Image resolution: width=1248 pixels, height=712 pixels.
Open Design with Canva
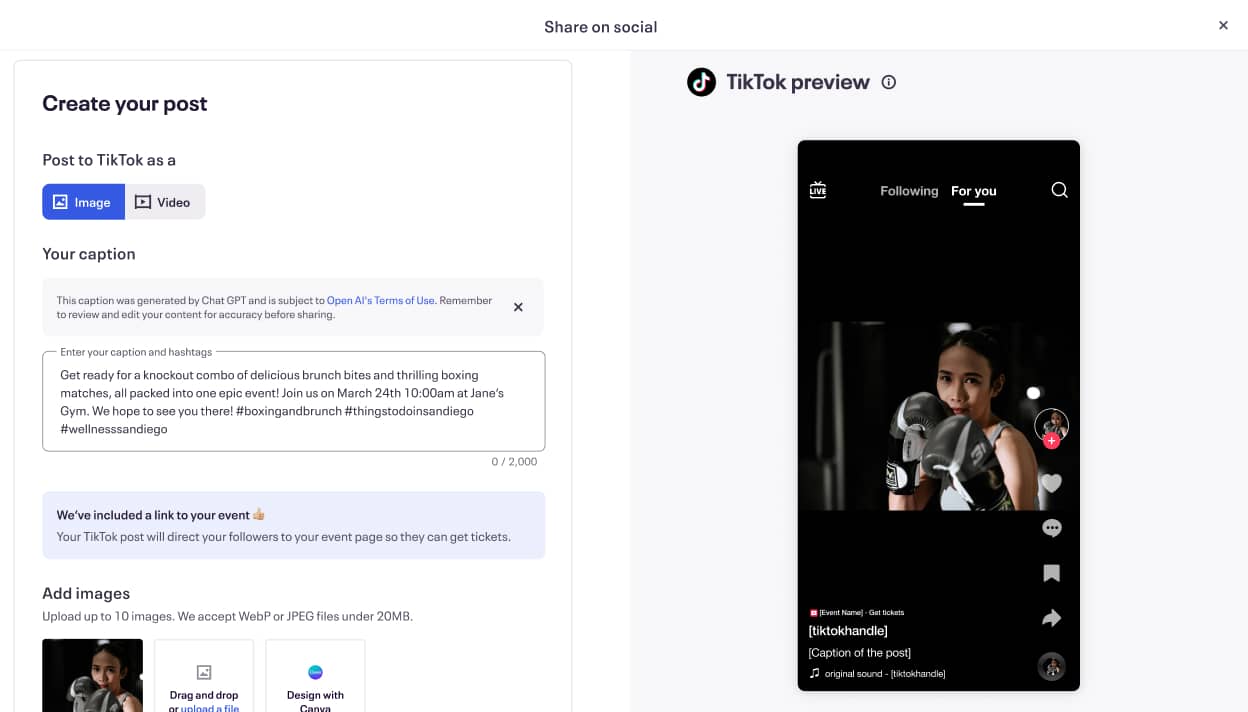315,675
